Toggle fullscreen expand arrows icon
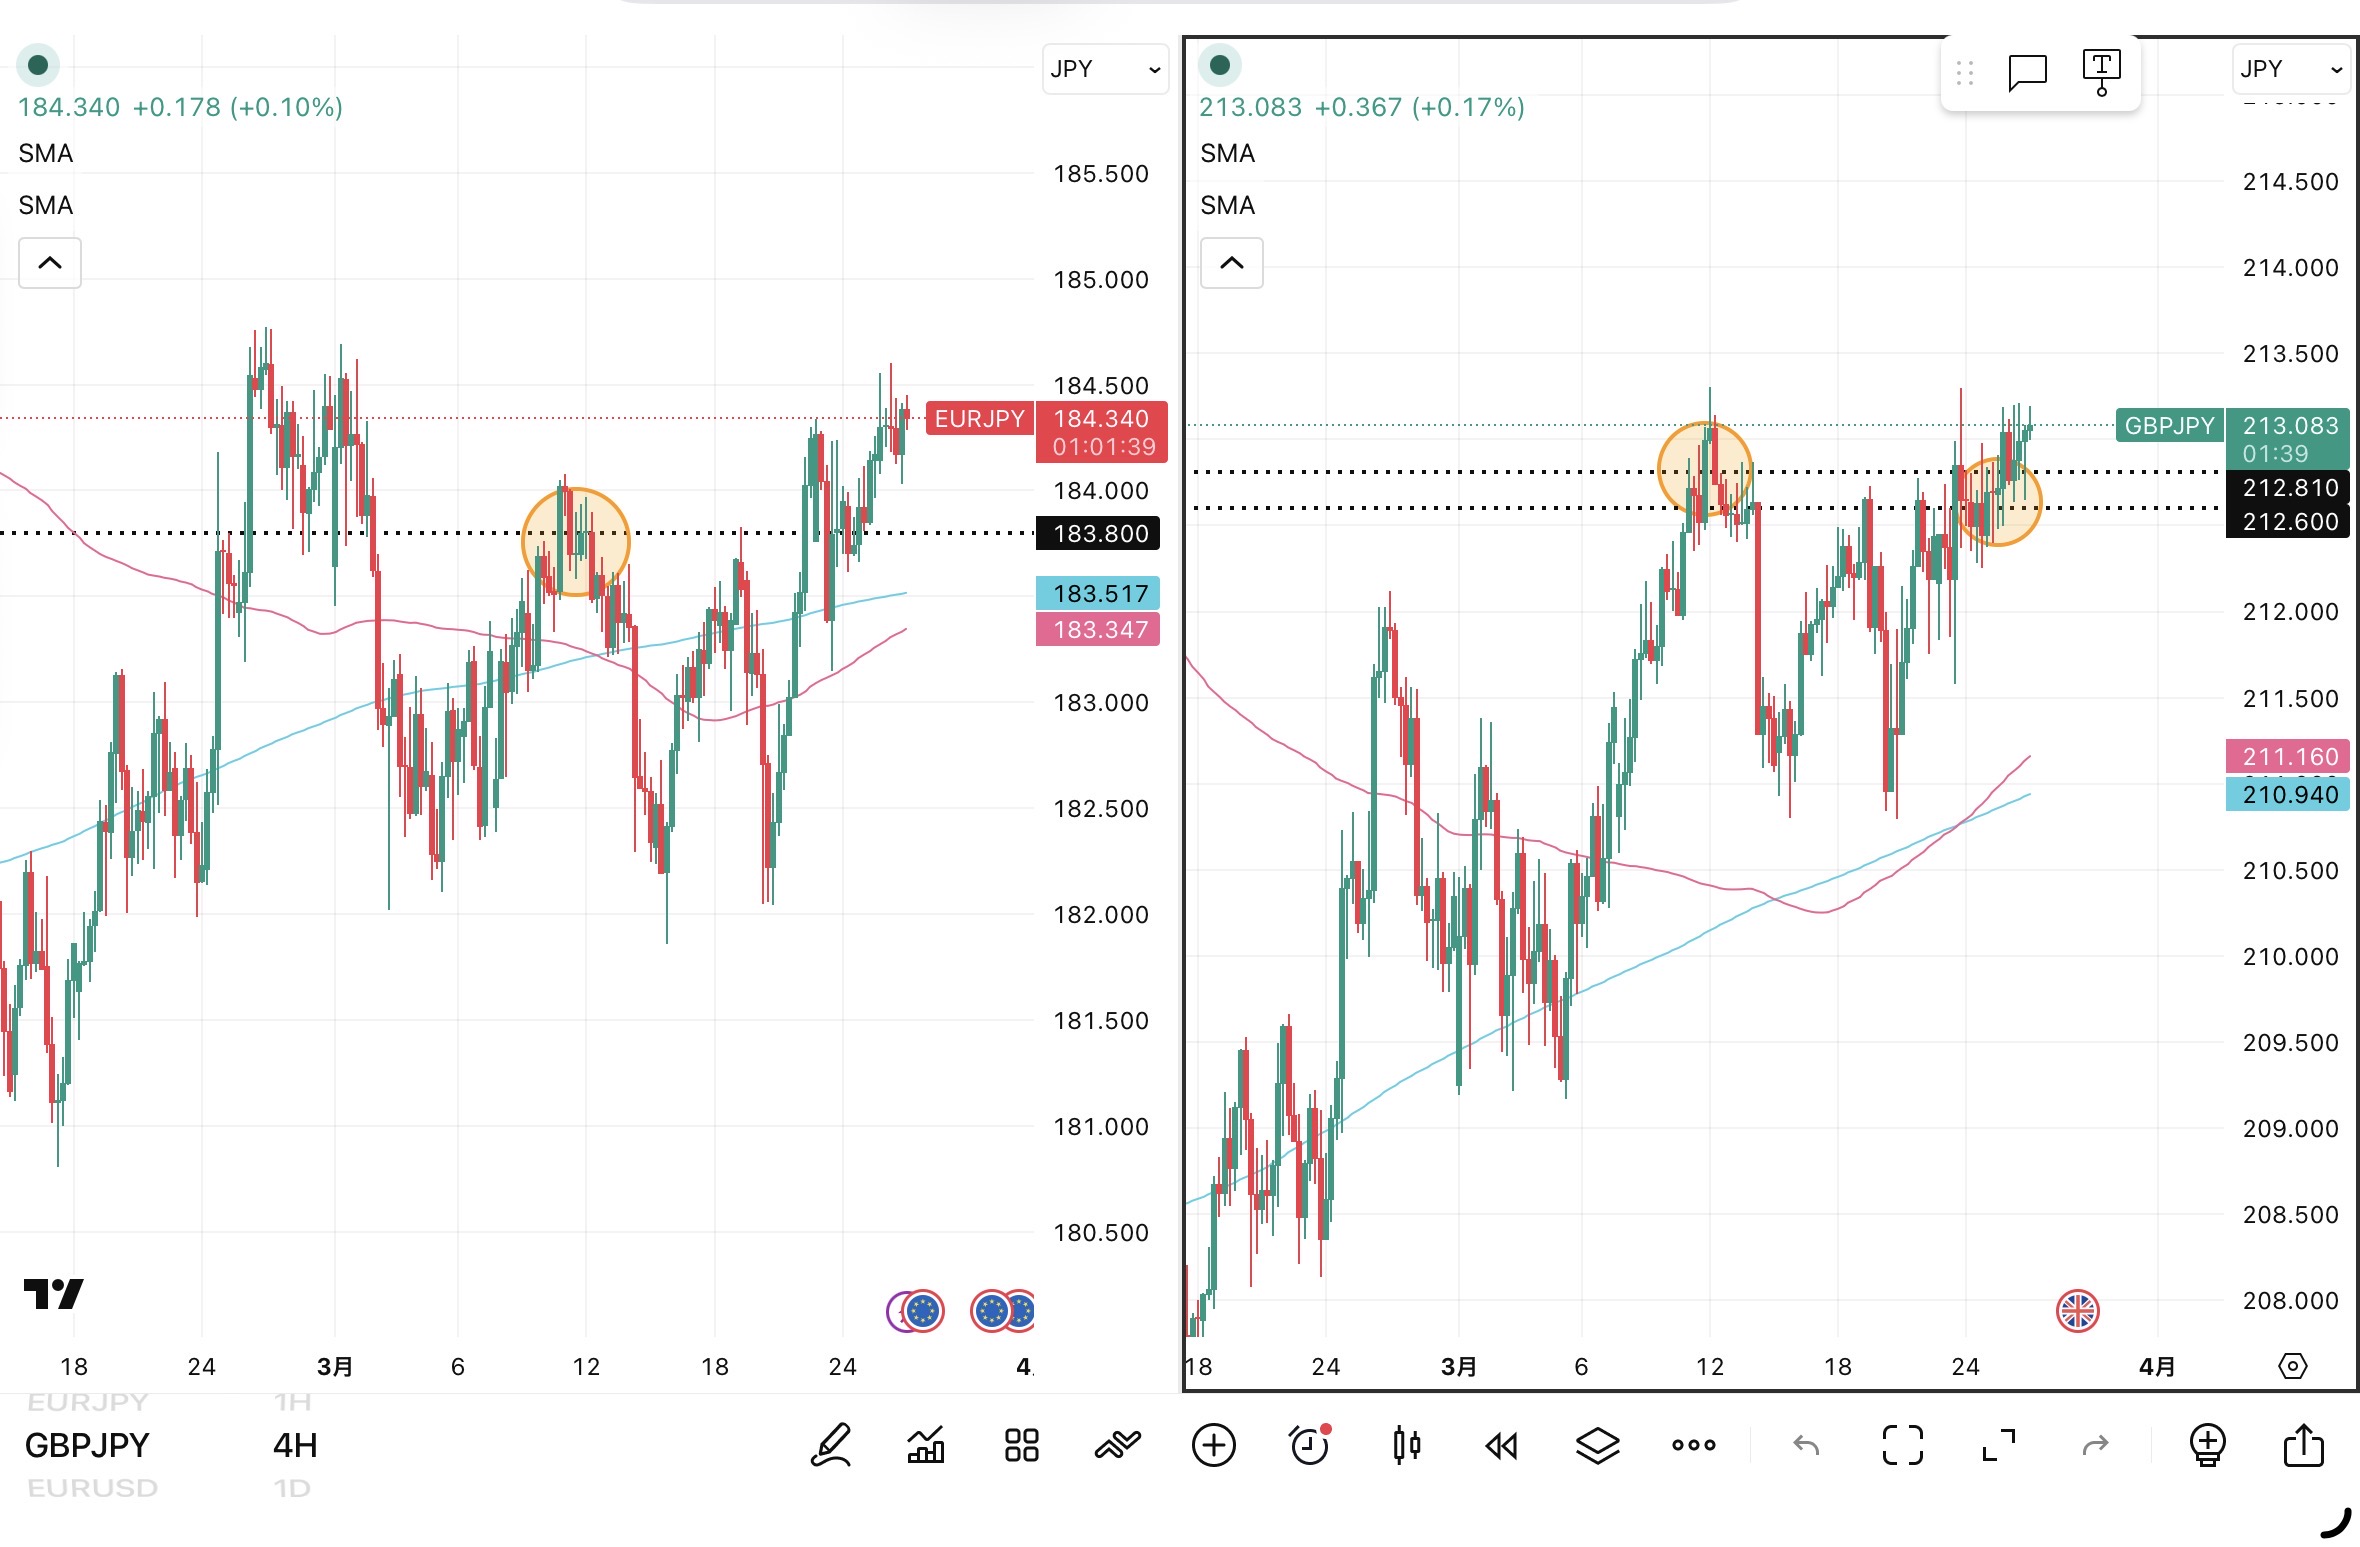The image size is (2360, 1547). point(1998,1445)
